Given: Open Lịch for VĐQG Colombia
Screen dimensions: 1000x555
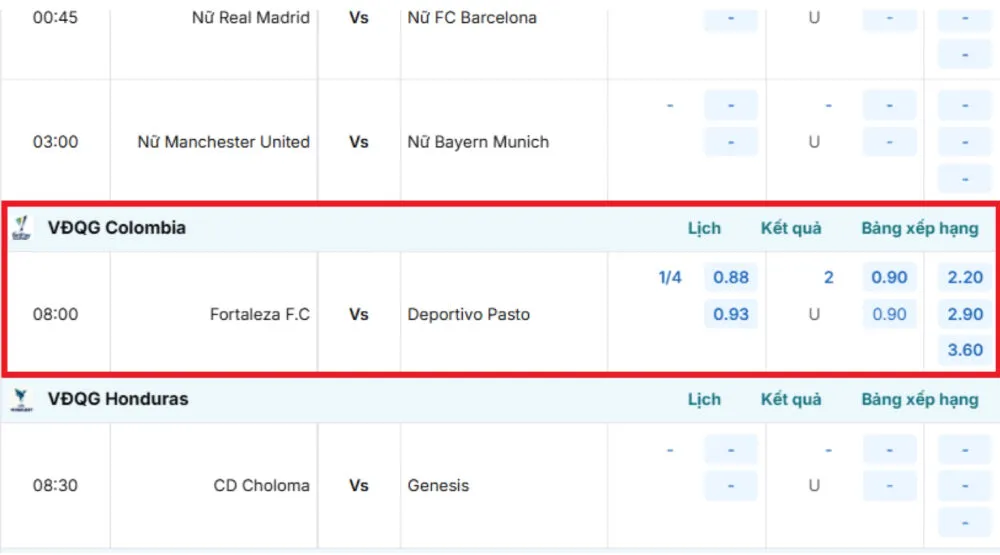Looking at the screenshot, I should click(704, 228).
